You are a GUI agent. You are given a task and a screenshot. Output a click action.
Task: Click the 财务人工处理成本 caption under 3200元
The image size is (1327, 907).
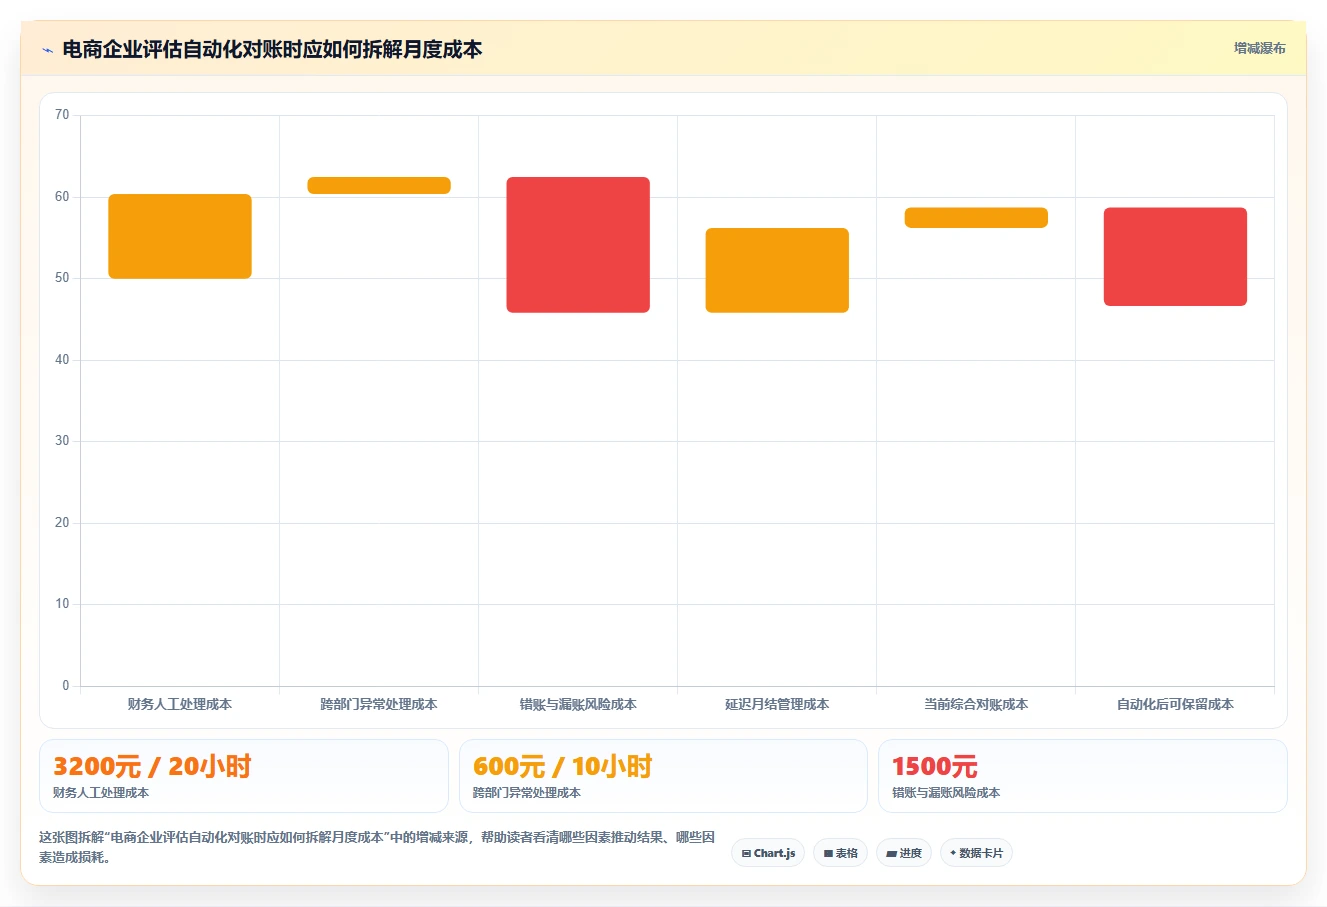[x=101, y=793]
